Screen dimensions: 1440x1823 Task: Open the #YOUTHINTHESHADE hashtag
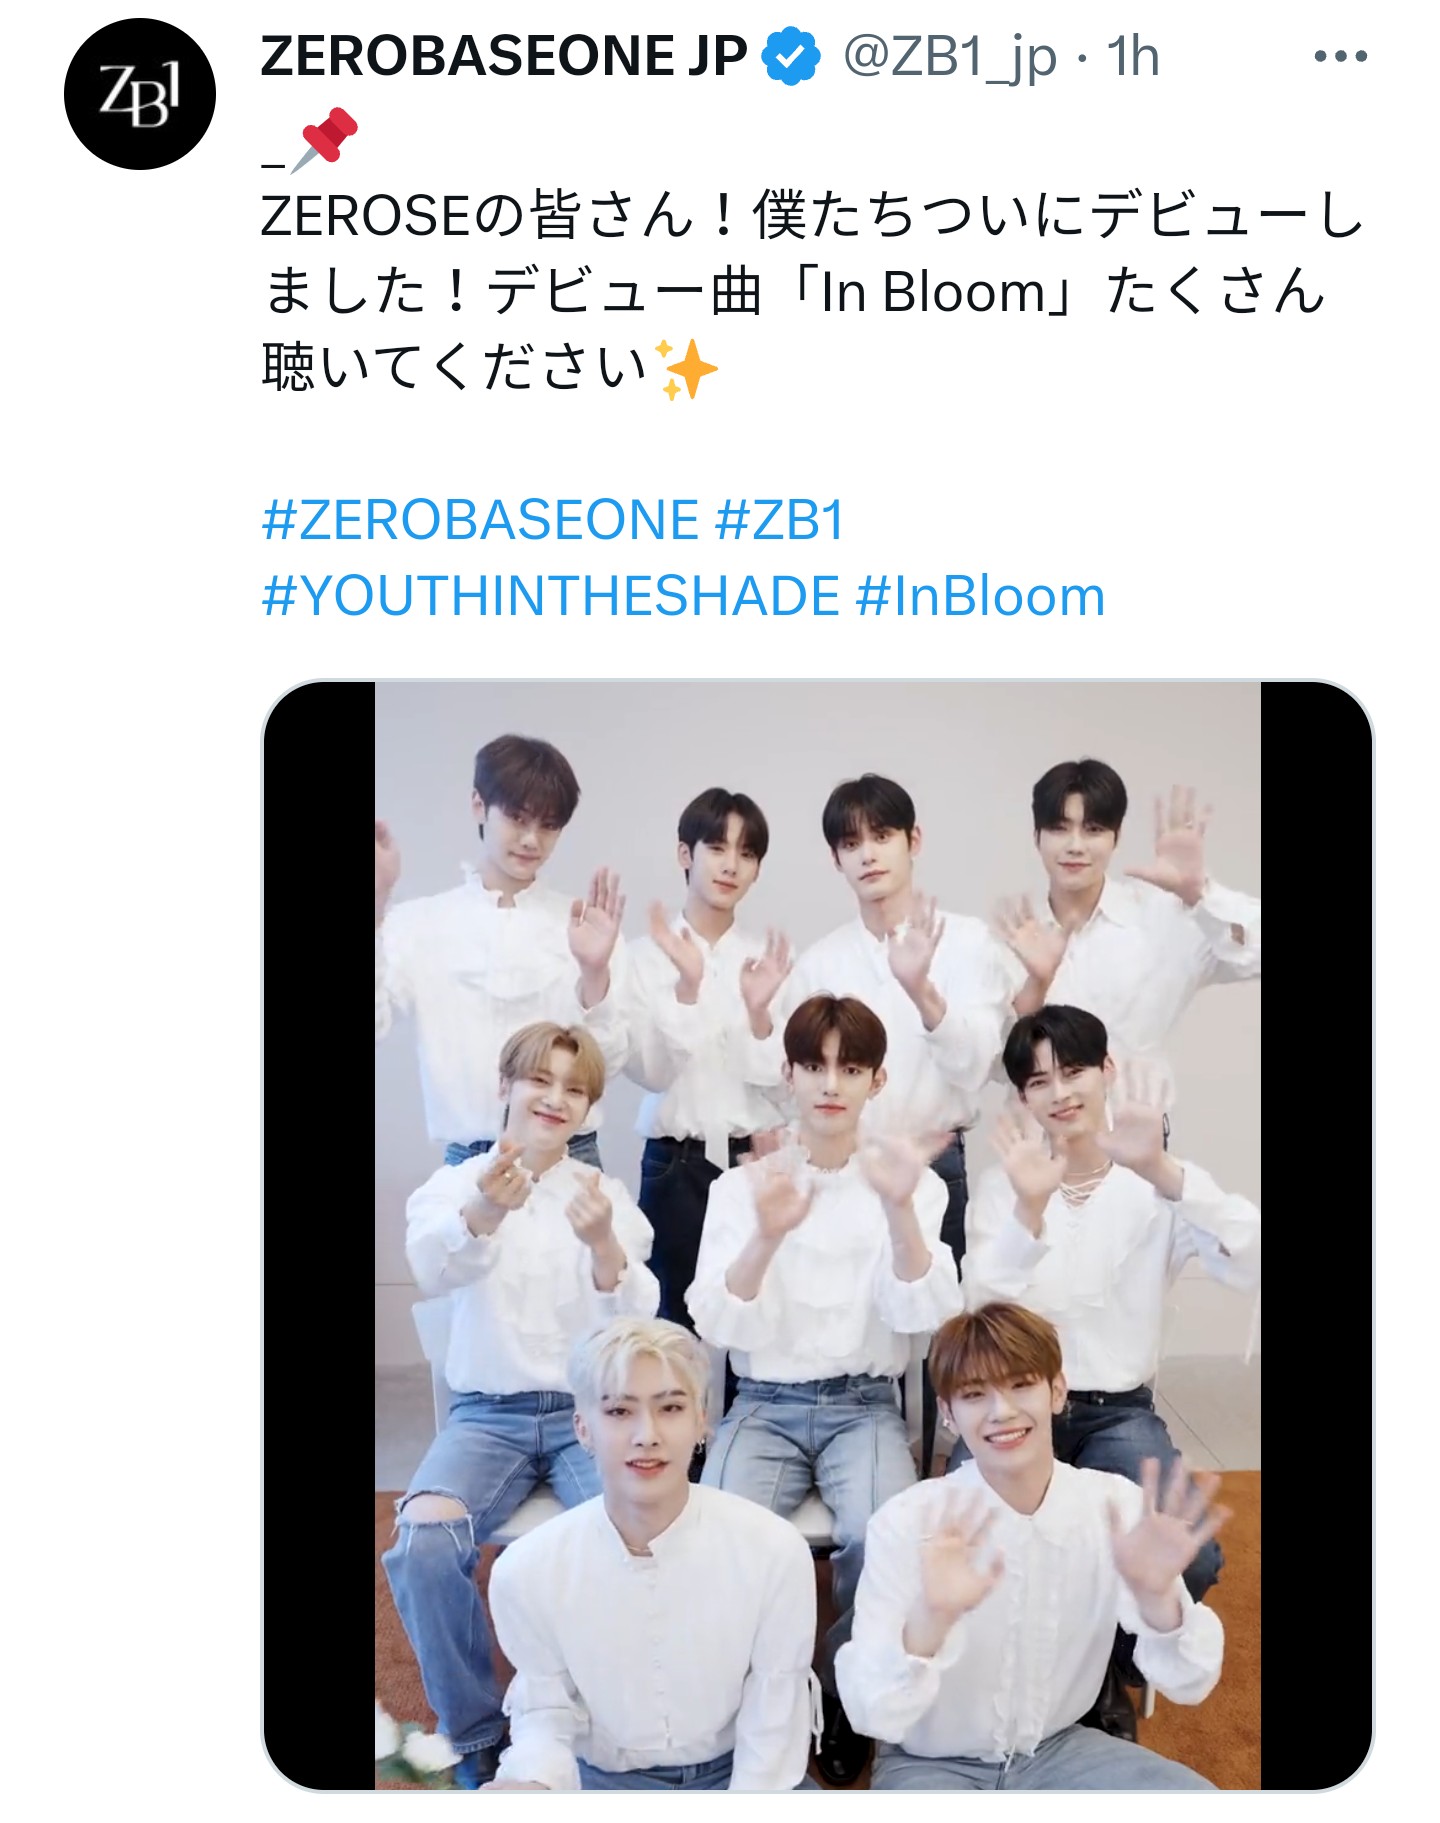pos(551,596)
